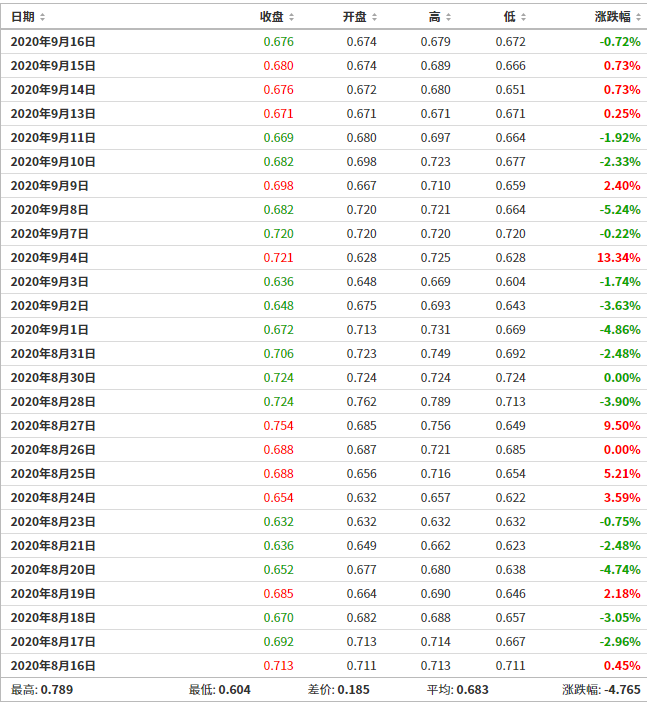Click the 收盘 column header text
The width and height of the screenshot is (647, 704).
pos(272,17)
